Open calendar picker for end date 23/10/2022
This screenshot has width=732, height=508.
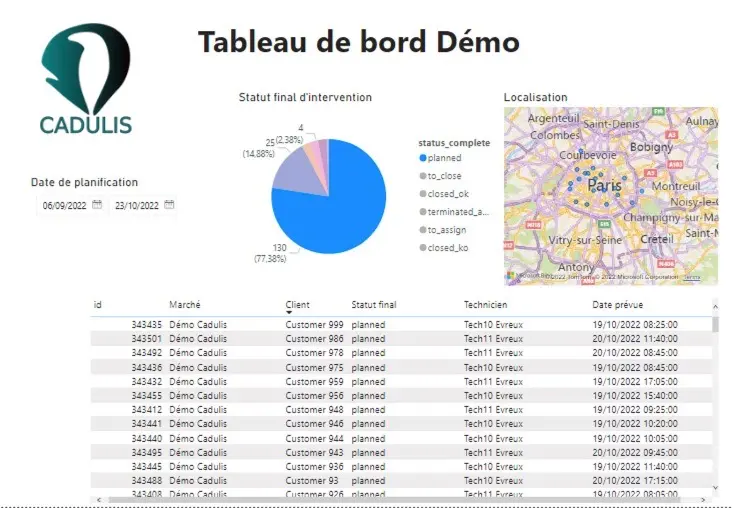(169, 205)
